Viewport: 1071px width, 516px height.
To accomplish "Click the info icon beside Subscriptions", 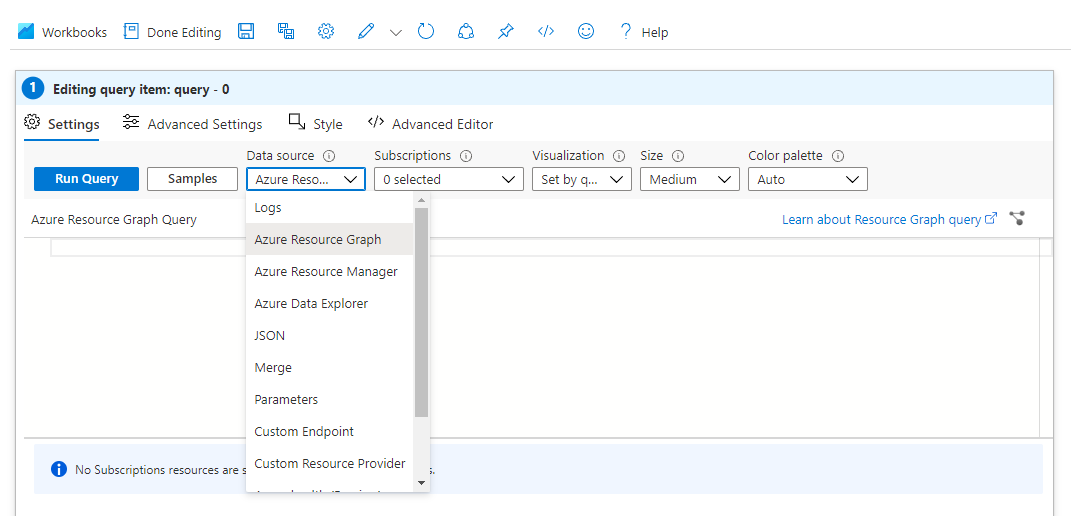I will coord(466,156).
